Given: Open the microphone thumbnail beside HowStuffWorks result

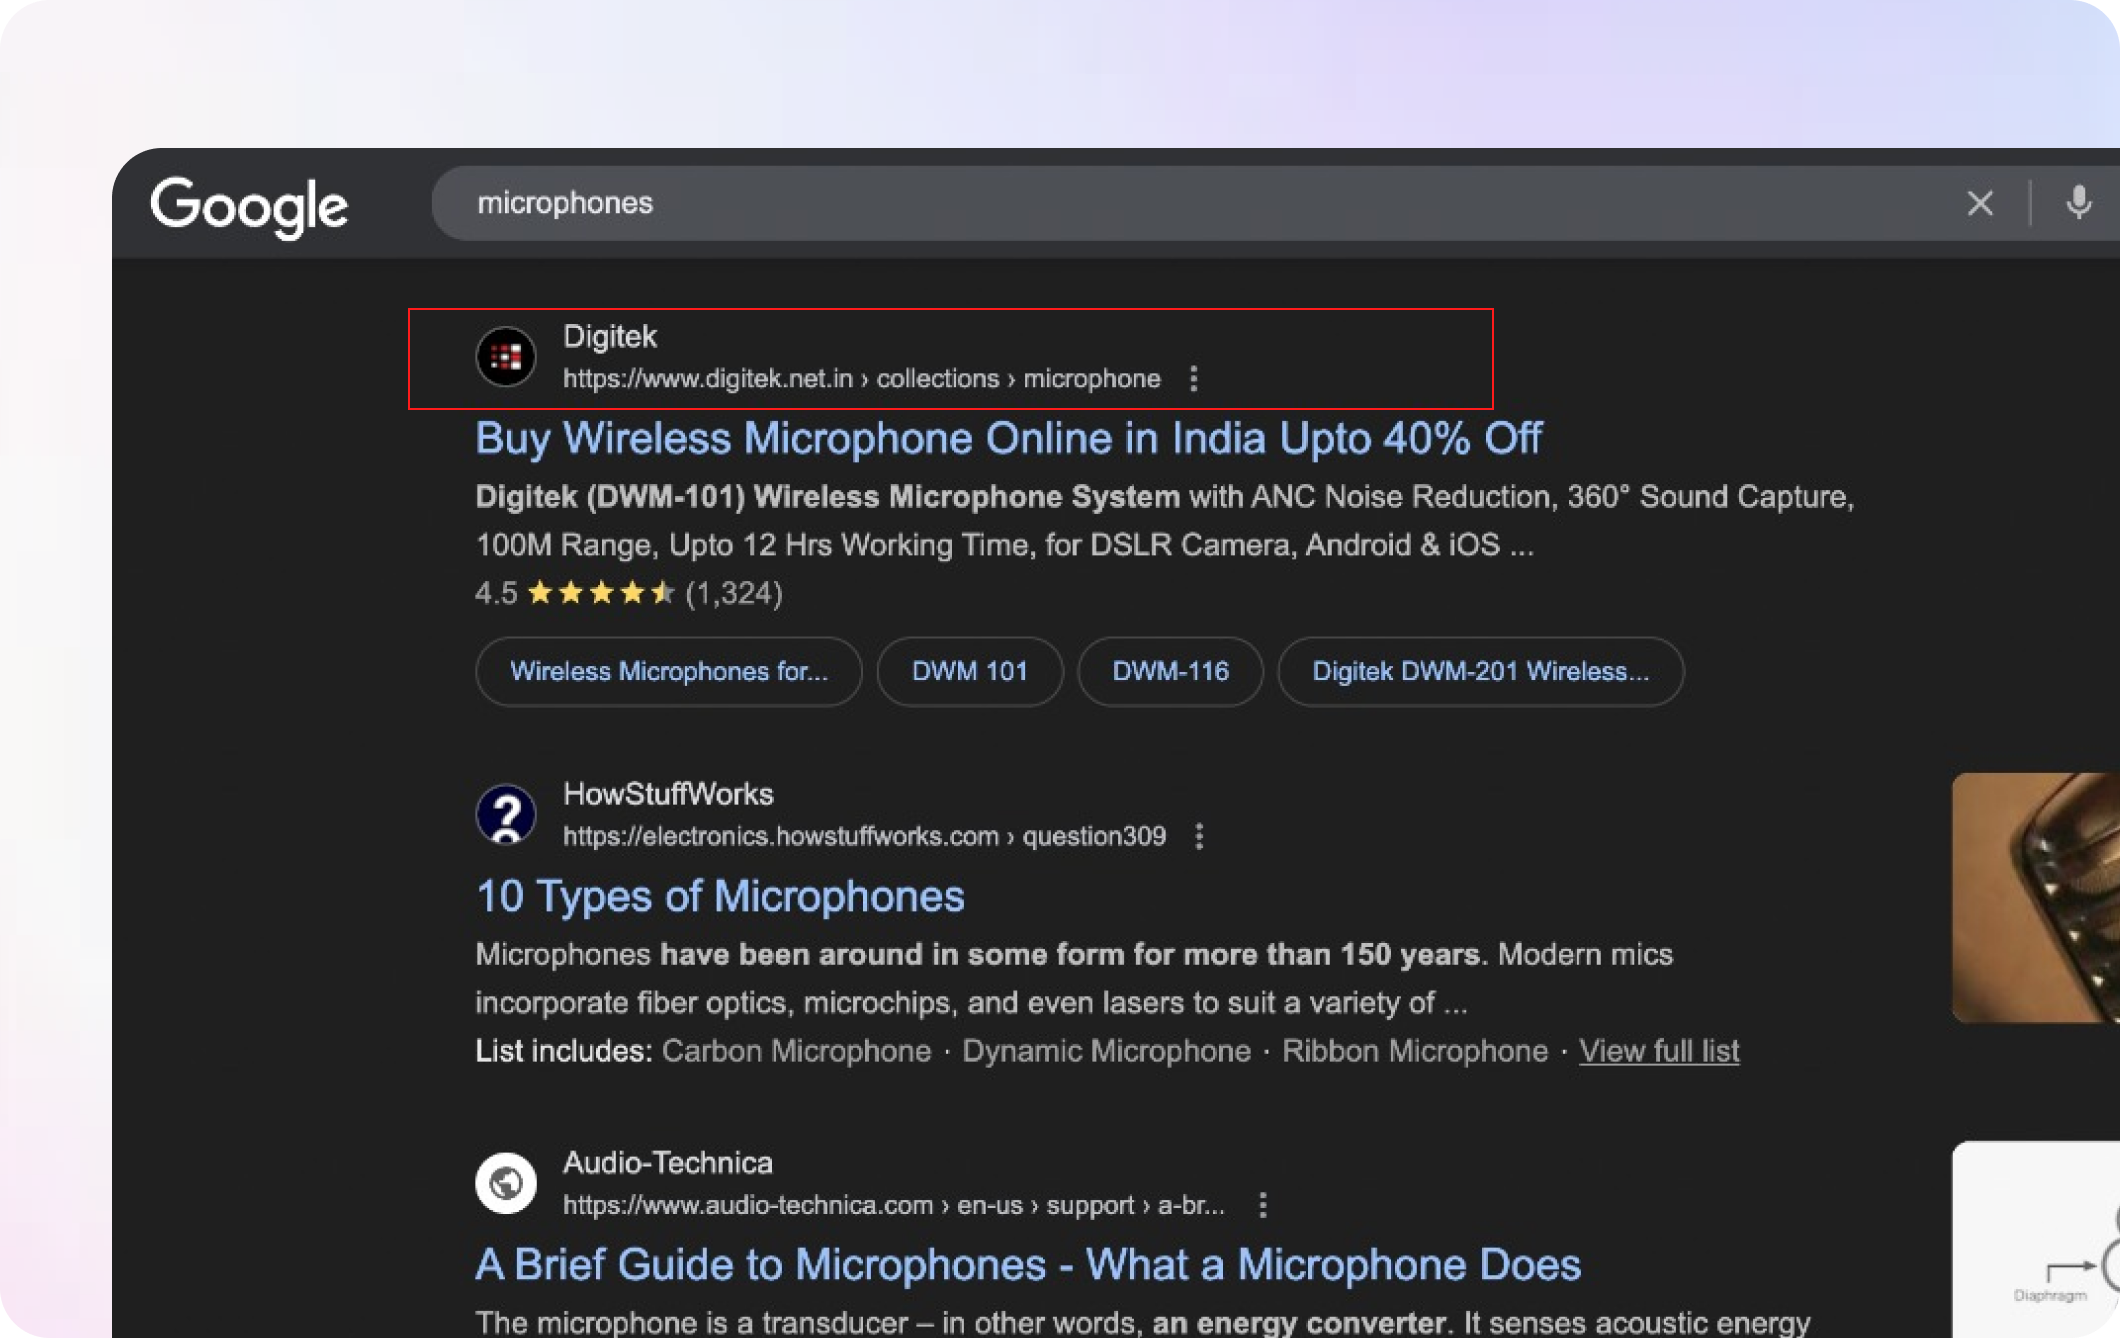Looking at the screenshot, I should tap(2036, 897).
